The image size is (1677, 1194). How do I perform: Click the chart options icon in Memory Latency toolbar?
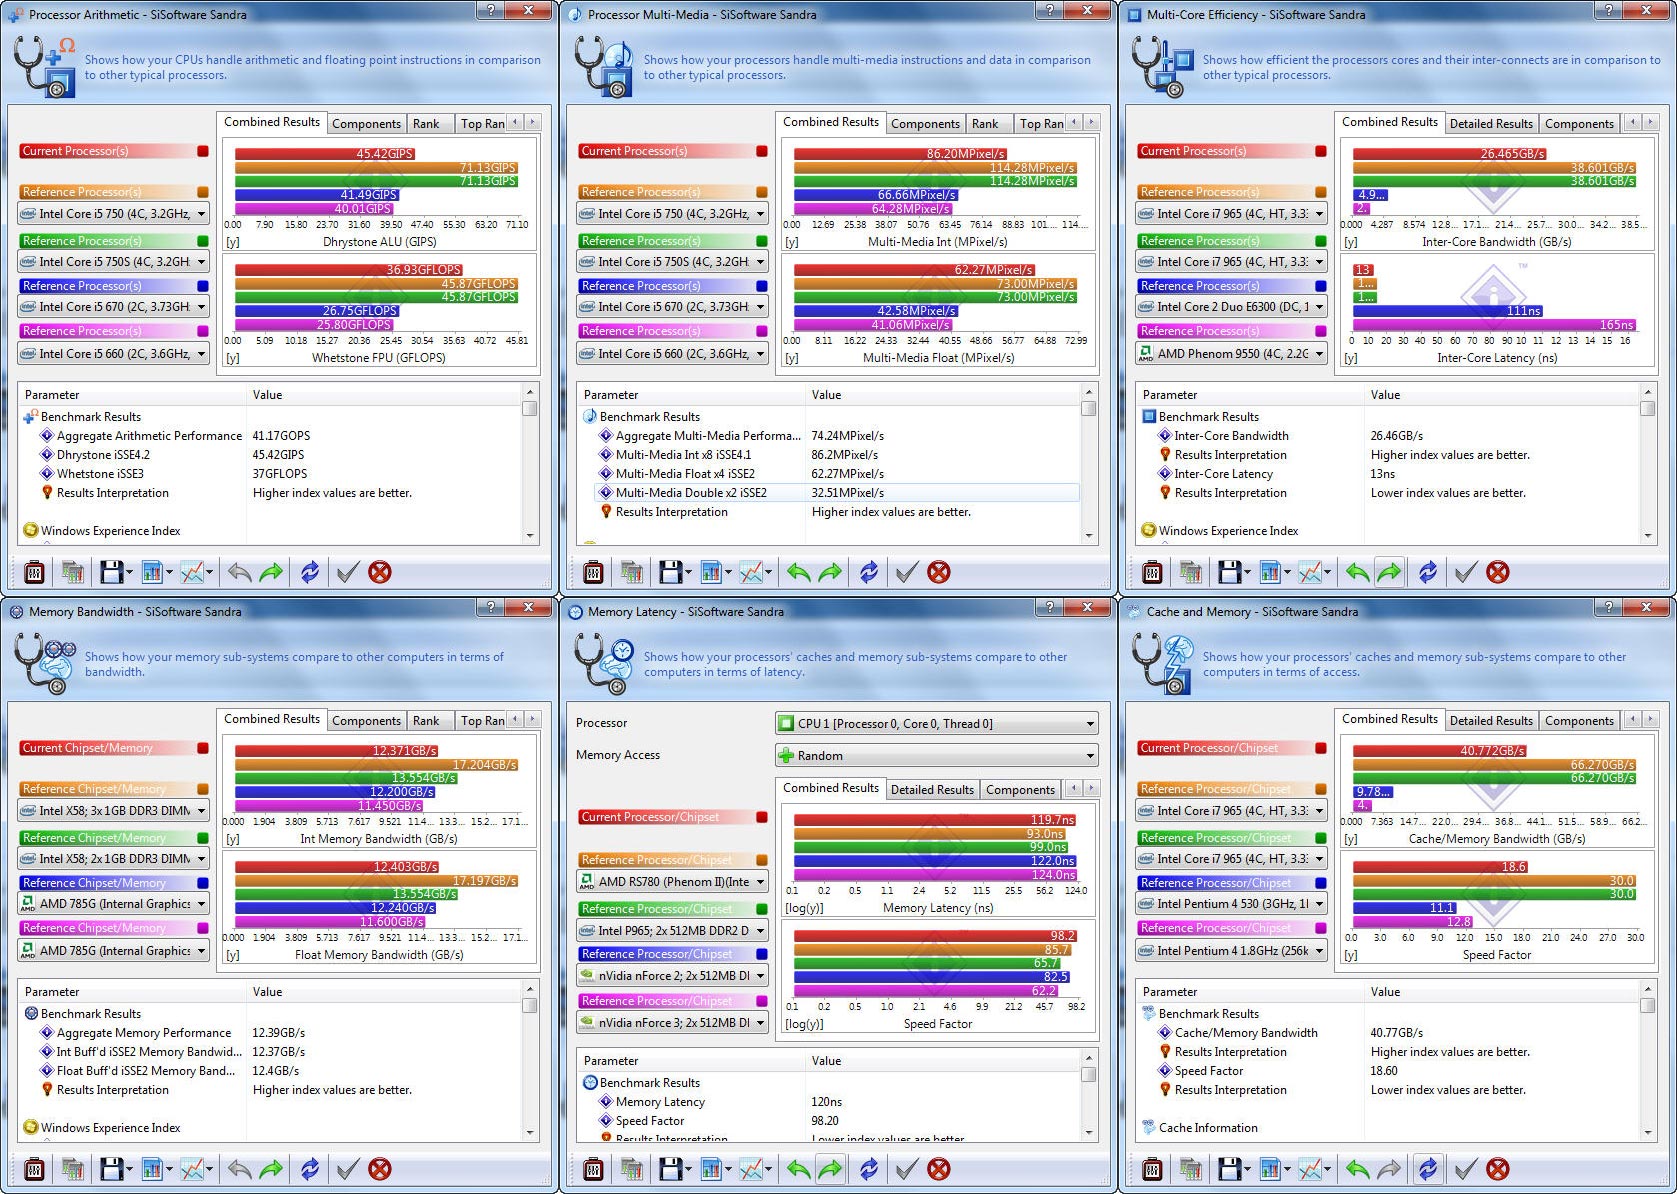coord(712,1169)
